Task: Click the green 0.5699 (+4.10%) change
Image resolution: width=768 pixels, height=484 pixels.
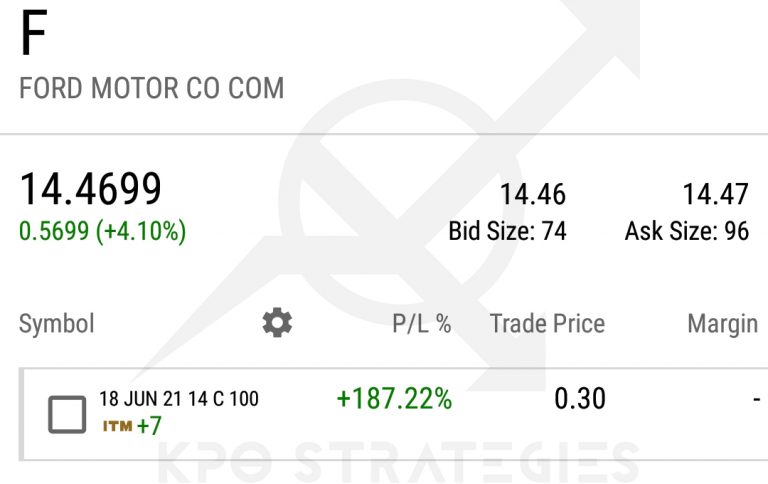Action: click(102, 232)
